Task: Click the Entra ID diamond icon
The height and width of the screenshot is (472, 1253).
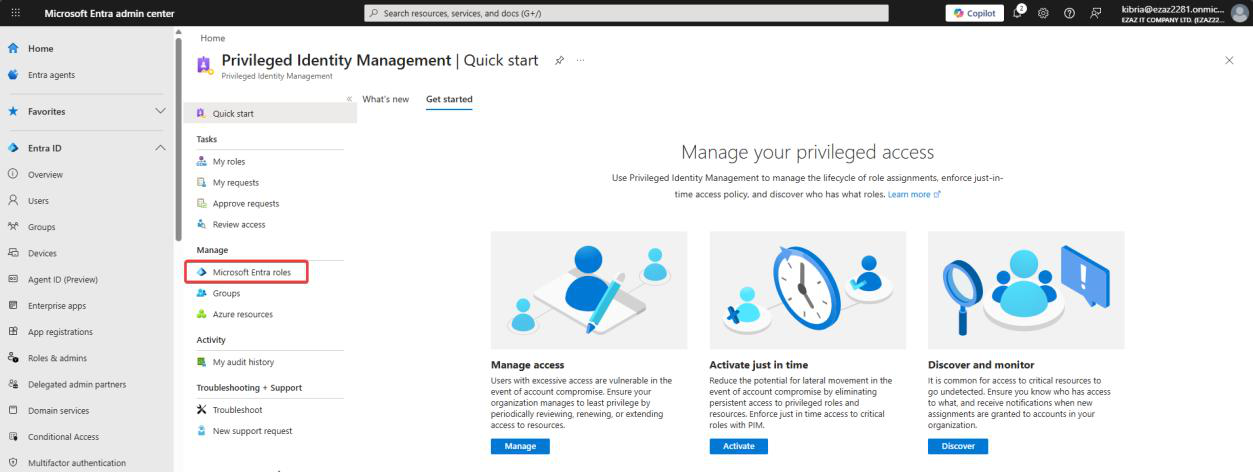Action: [x=13, y=148]
